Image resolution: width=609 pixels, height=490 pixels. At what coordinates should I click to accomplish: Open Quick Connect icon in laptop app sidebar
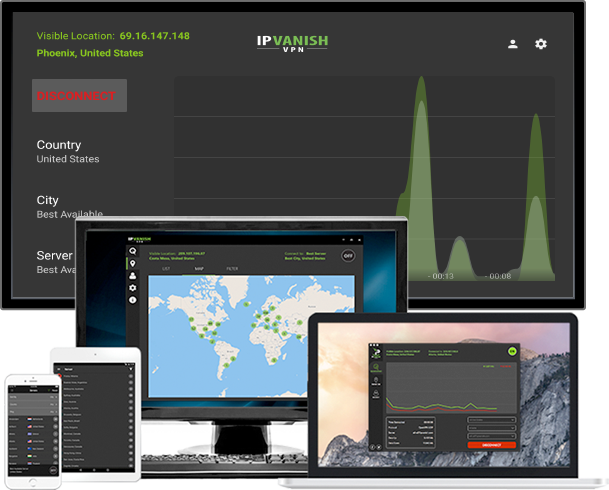pyautogui.click(x=376, y=368)
